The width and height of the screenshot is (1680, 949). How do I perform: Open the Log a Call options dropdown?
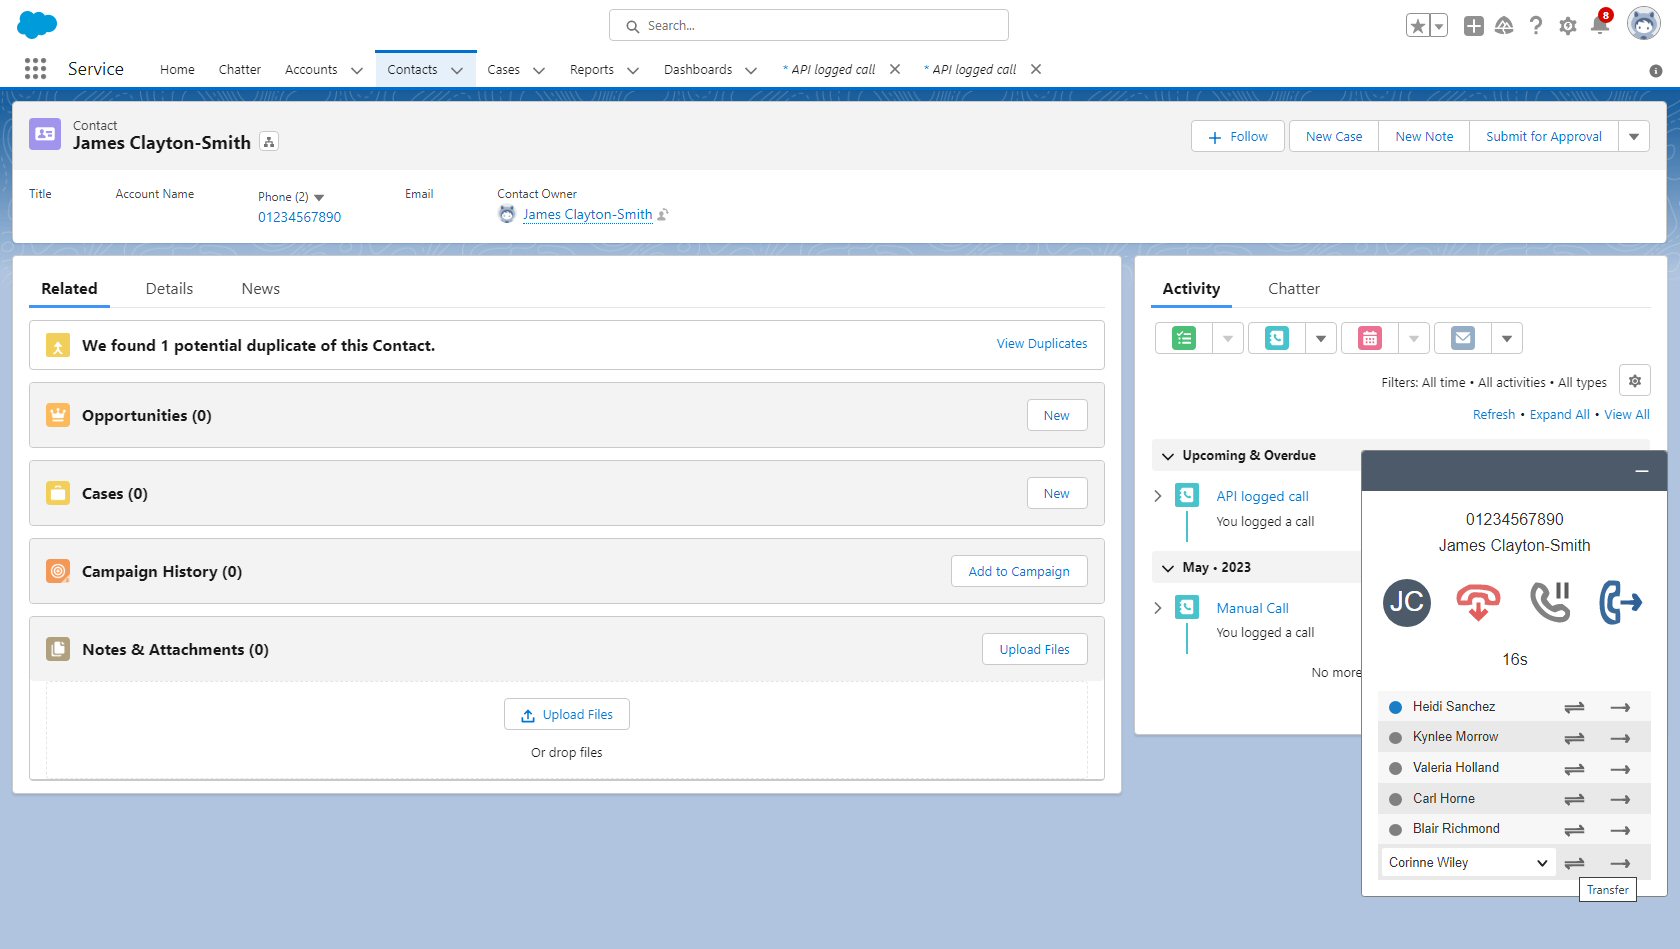1320,338
